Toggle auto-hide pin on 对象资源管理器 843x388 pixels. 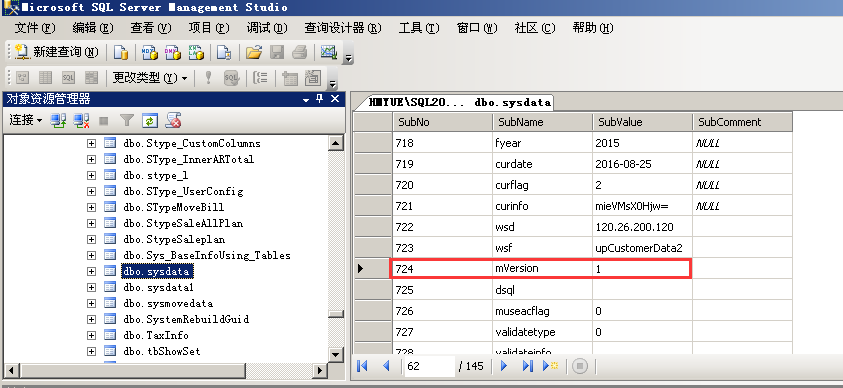pos(320,99)
